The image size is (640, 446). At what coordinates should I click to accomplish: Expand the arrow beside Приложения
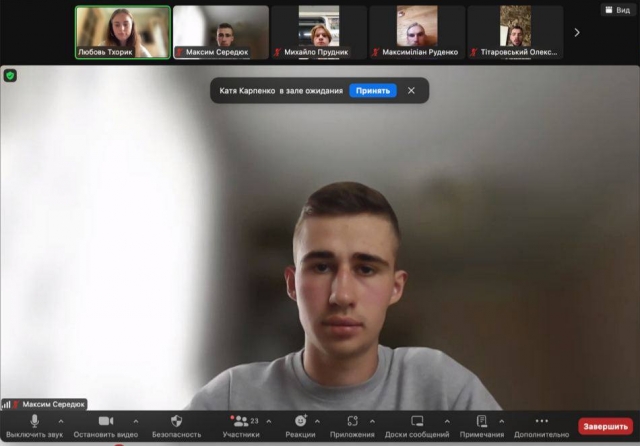372,421
